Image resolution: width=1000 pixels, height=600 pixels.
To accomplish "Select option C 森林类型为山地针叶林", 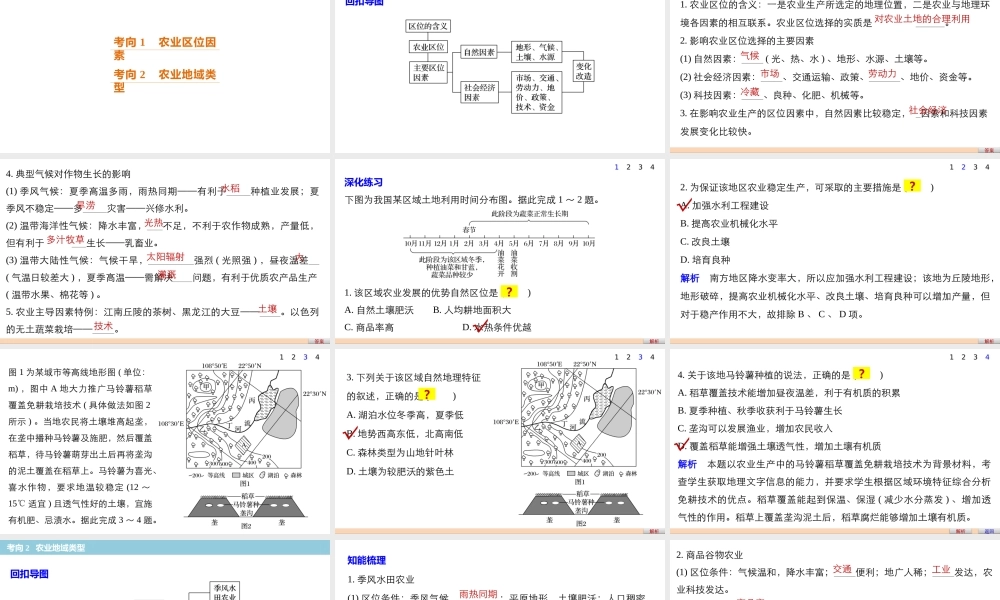I will click(x=400, y=453).
